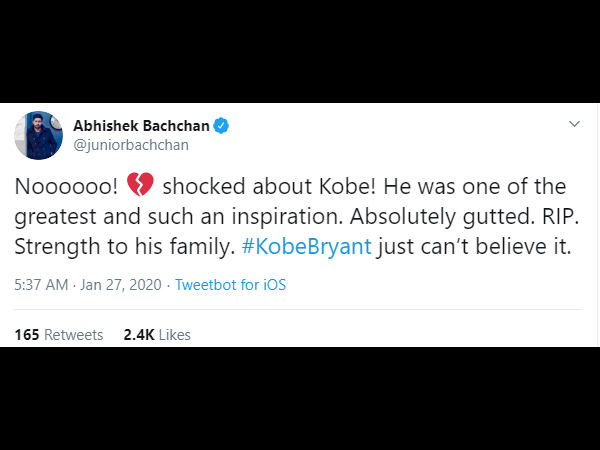Click the broken heart emoji
The image size is (600, 450).
click(x=140, y=184)
